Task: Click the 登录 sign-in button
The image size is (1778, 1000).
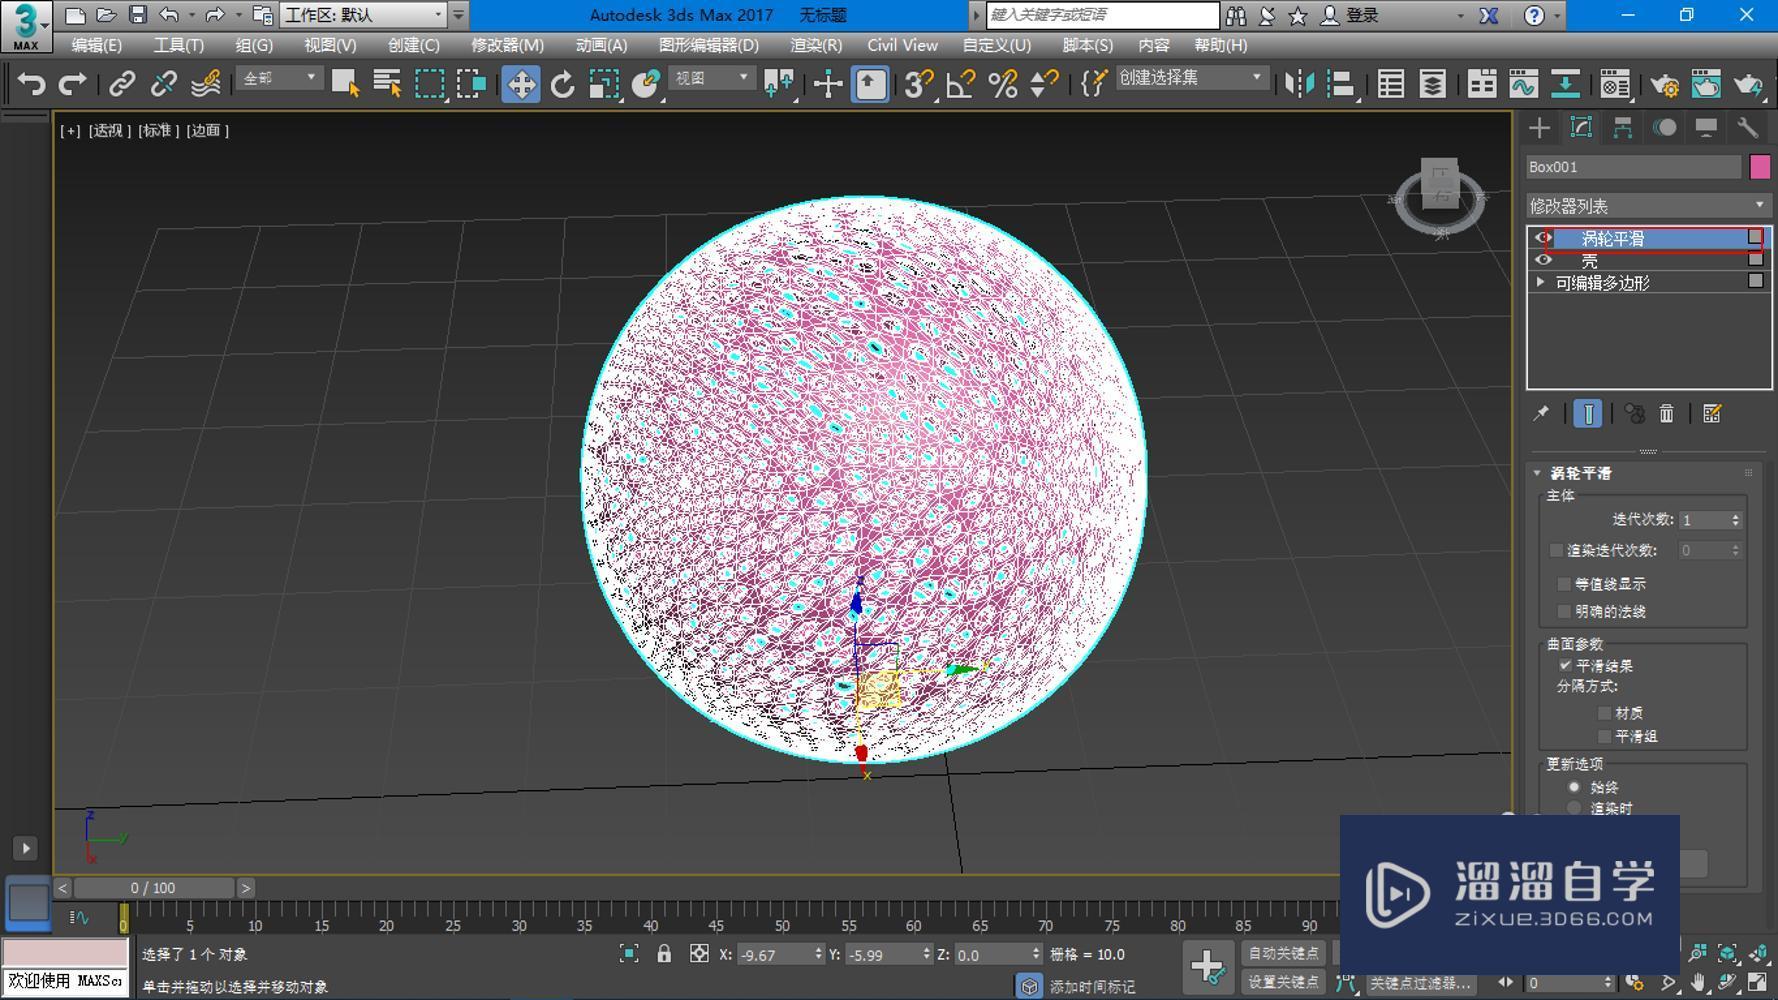Action: (x=1350, y=15)
